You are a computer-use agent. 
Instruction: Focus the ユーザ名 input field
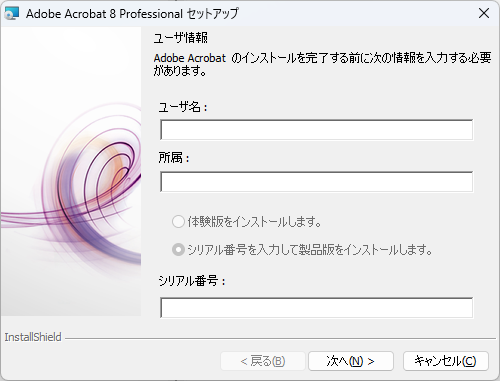pyautogui.click(x=316, y=130)
